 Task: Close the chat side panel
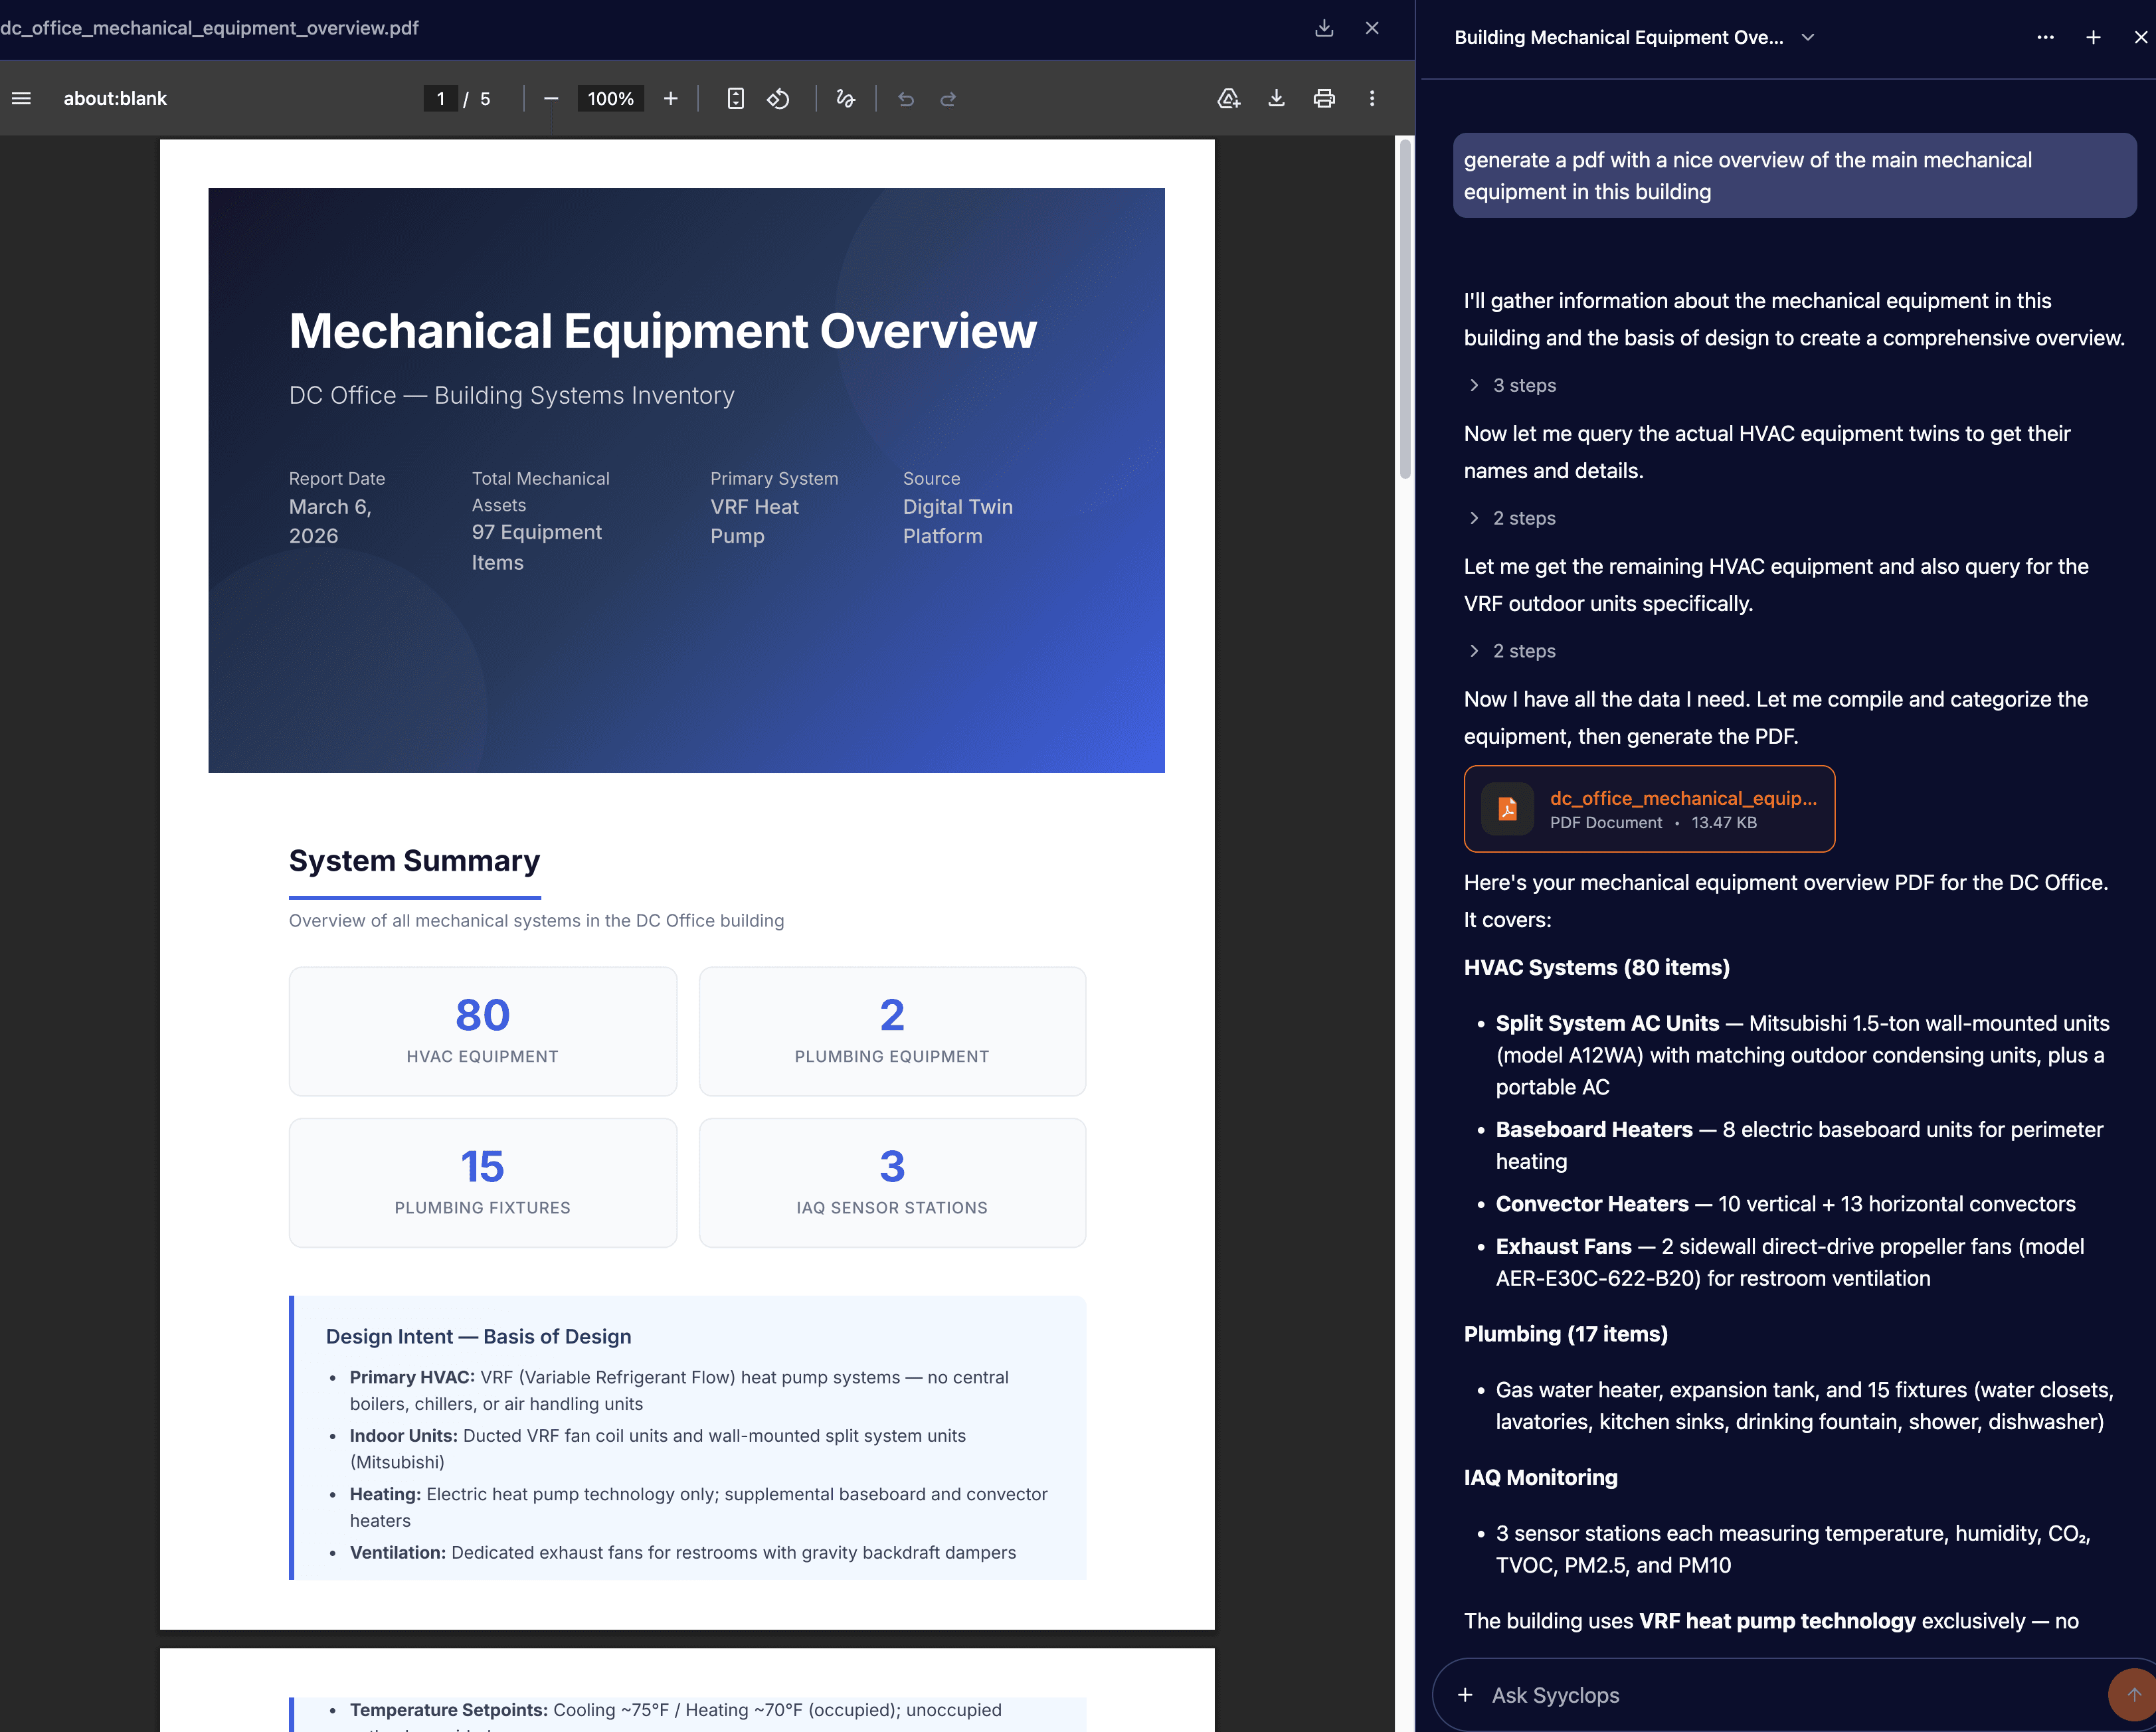[x=2141, y=37]
